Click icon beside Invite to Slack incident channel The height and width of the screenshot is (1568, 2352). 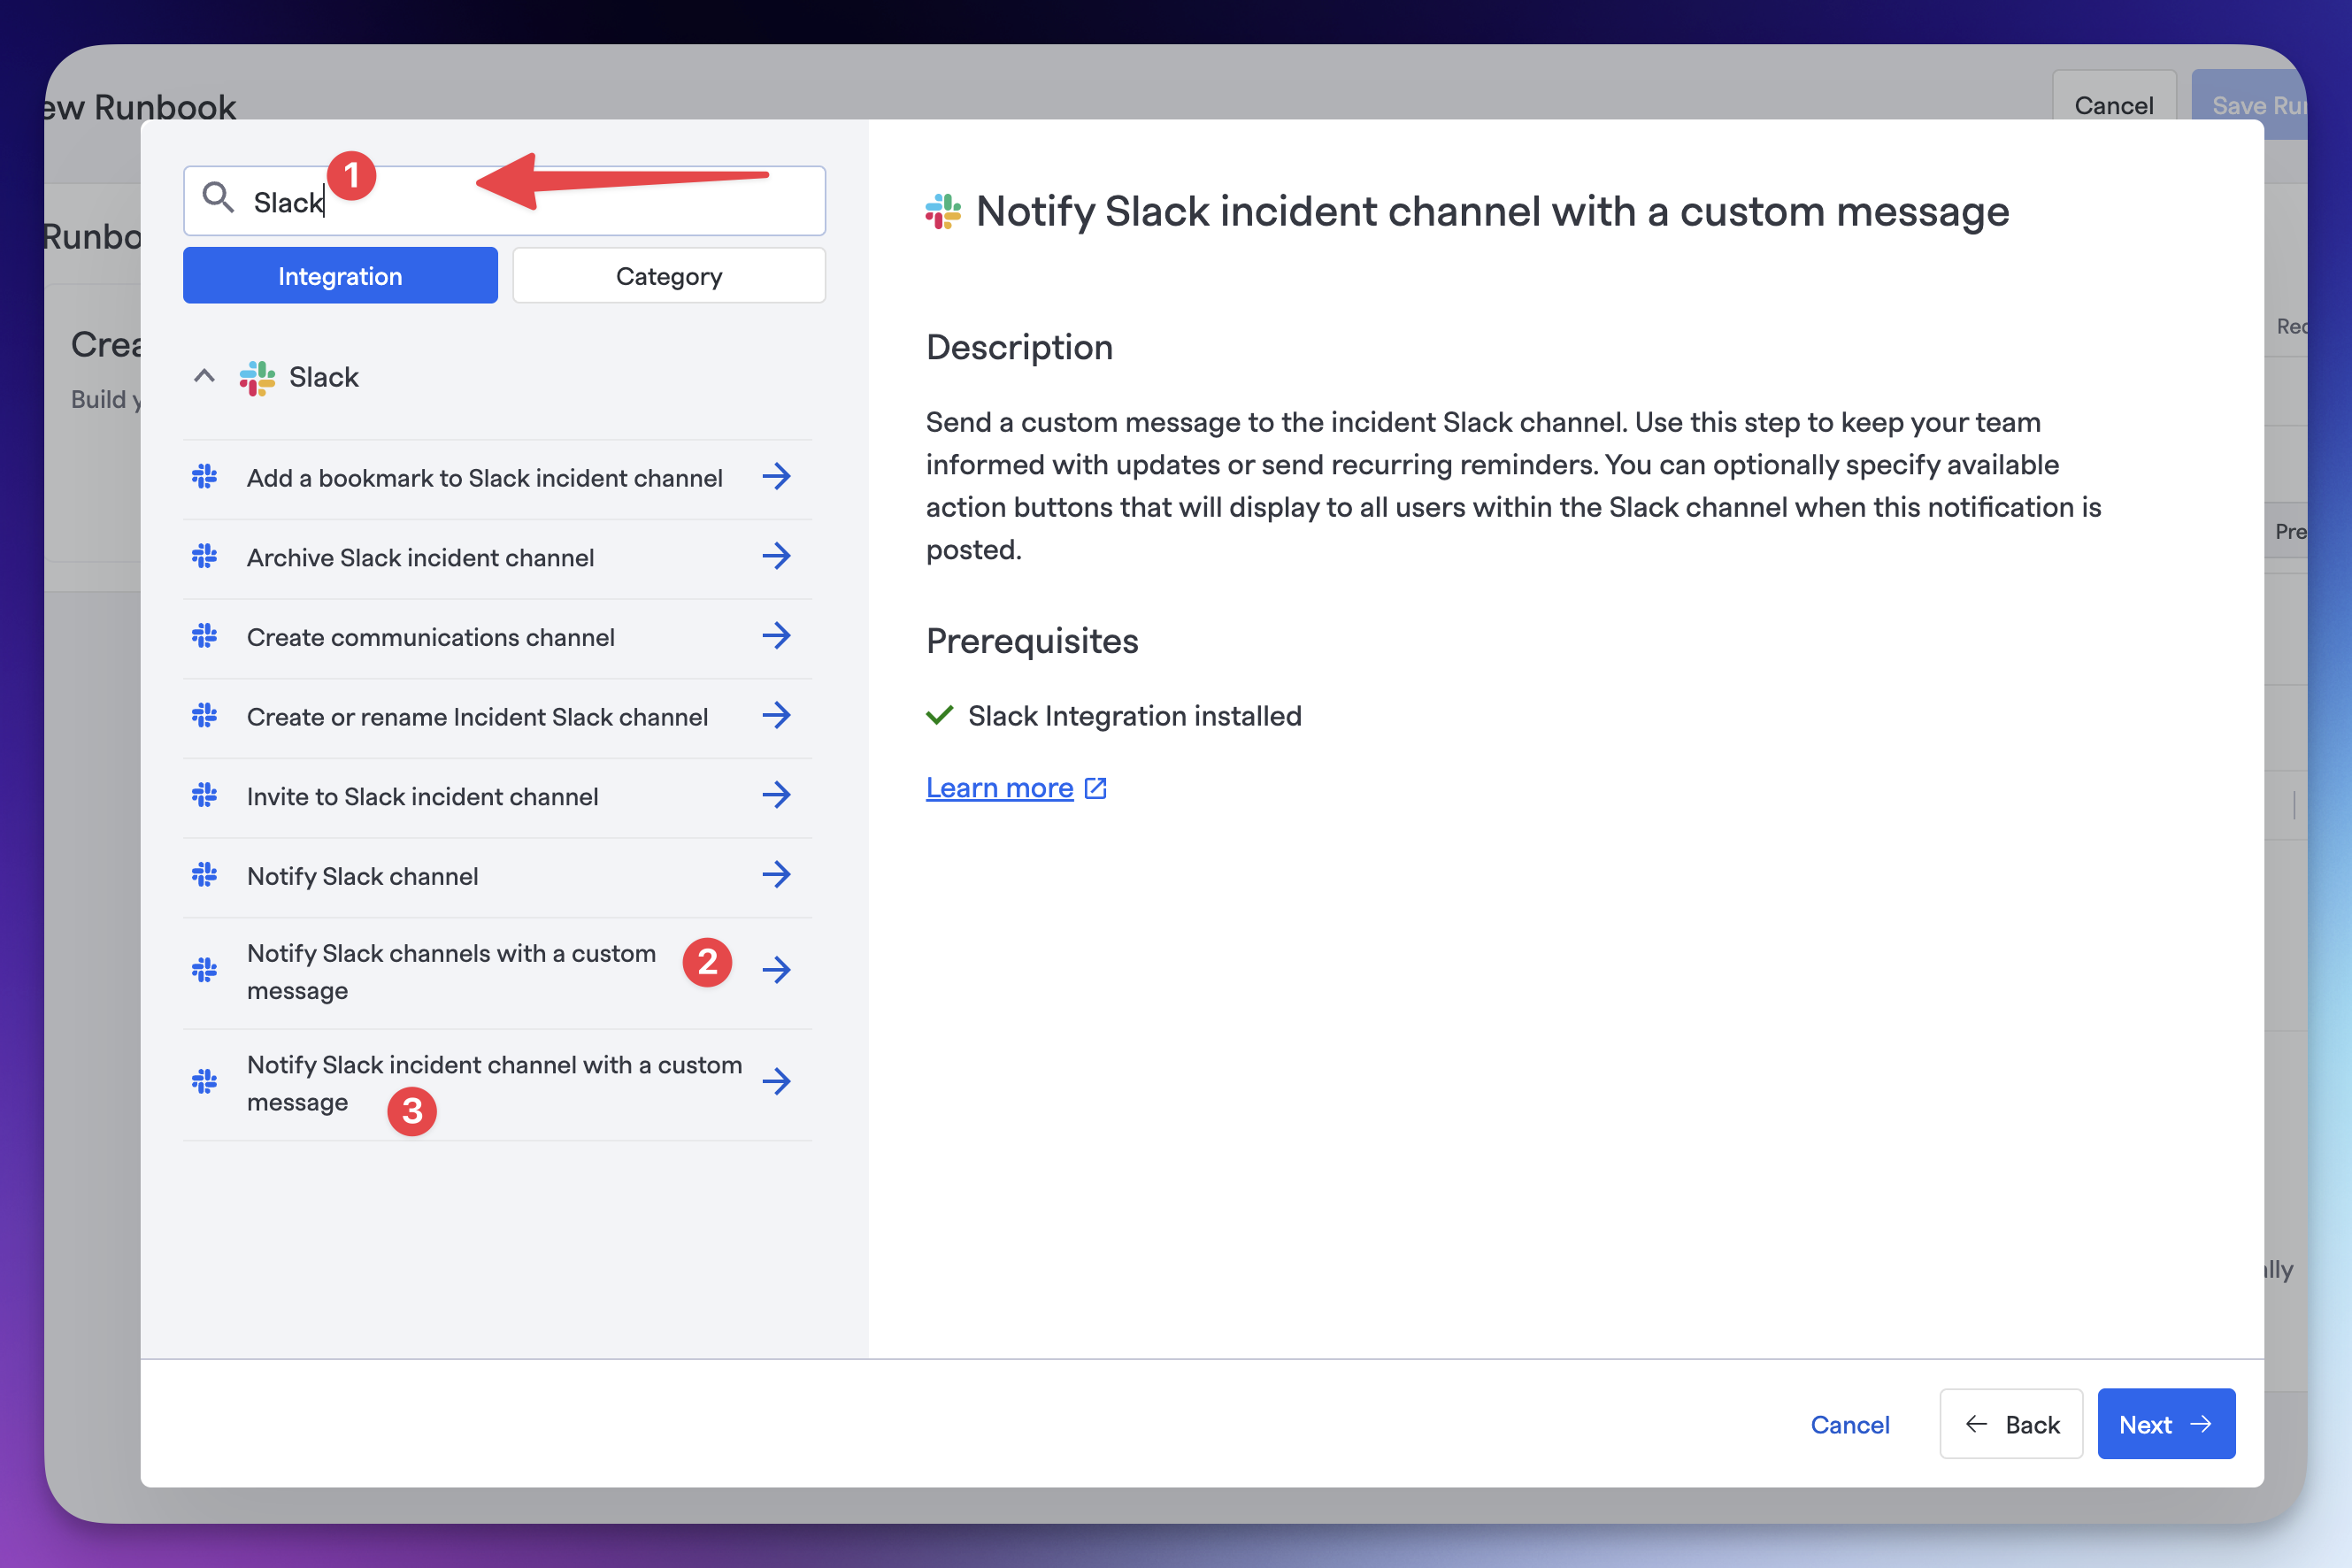205,795
